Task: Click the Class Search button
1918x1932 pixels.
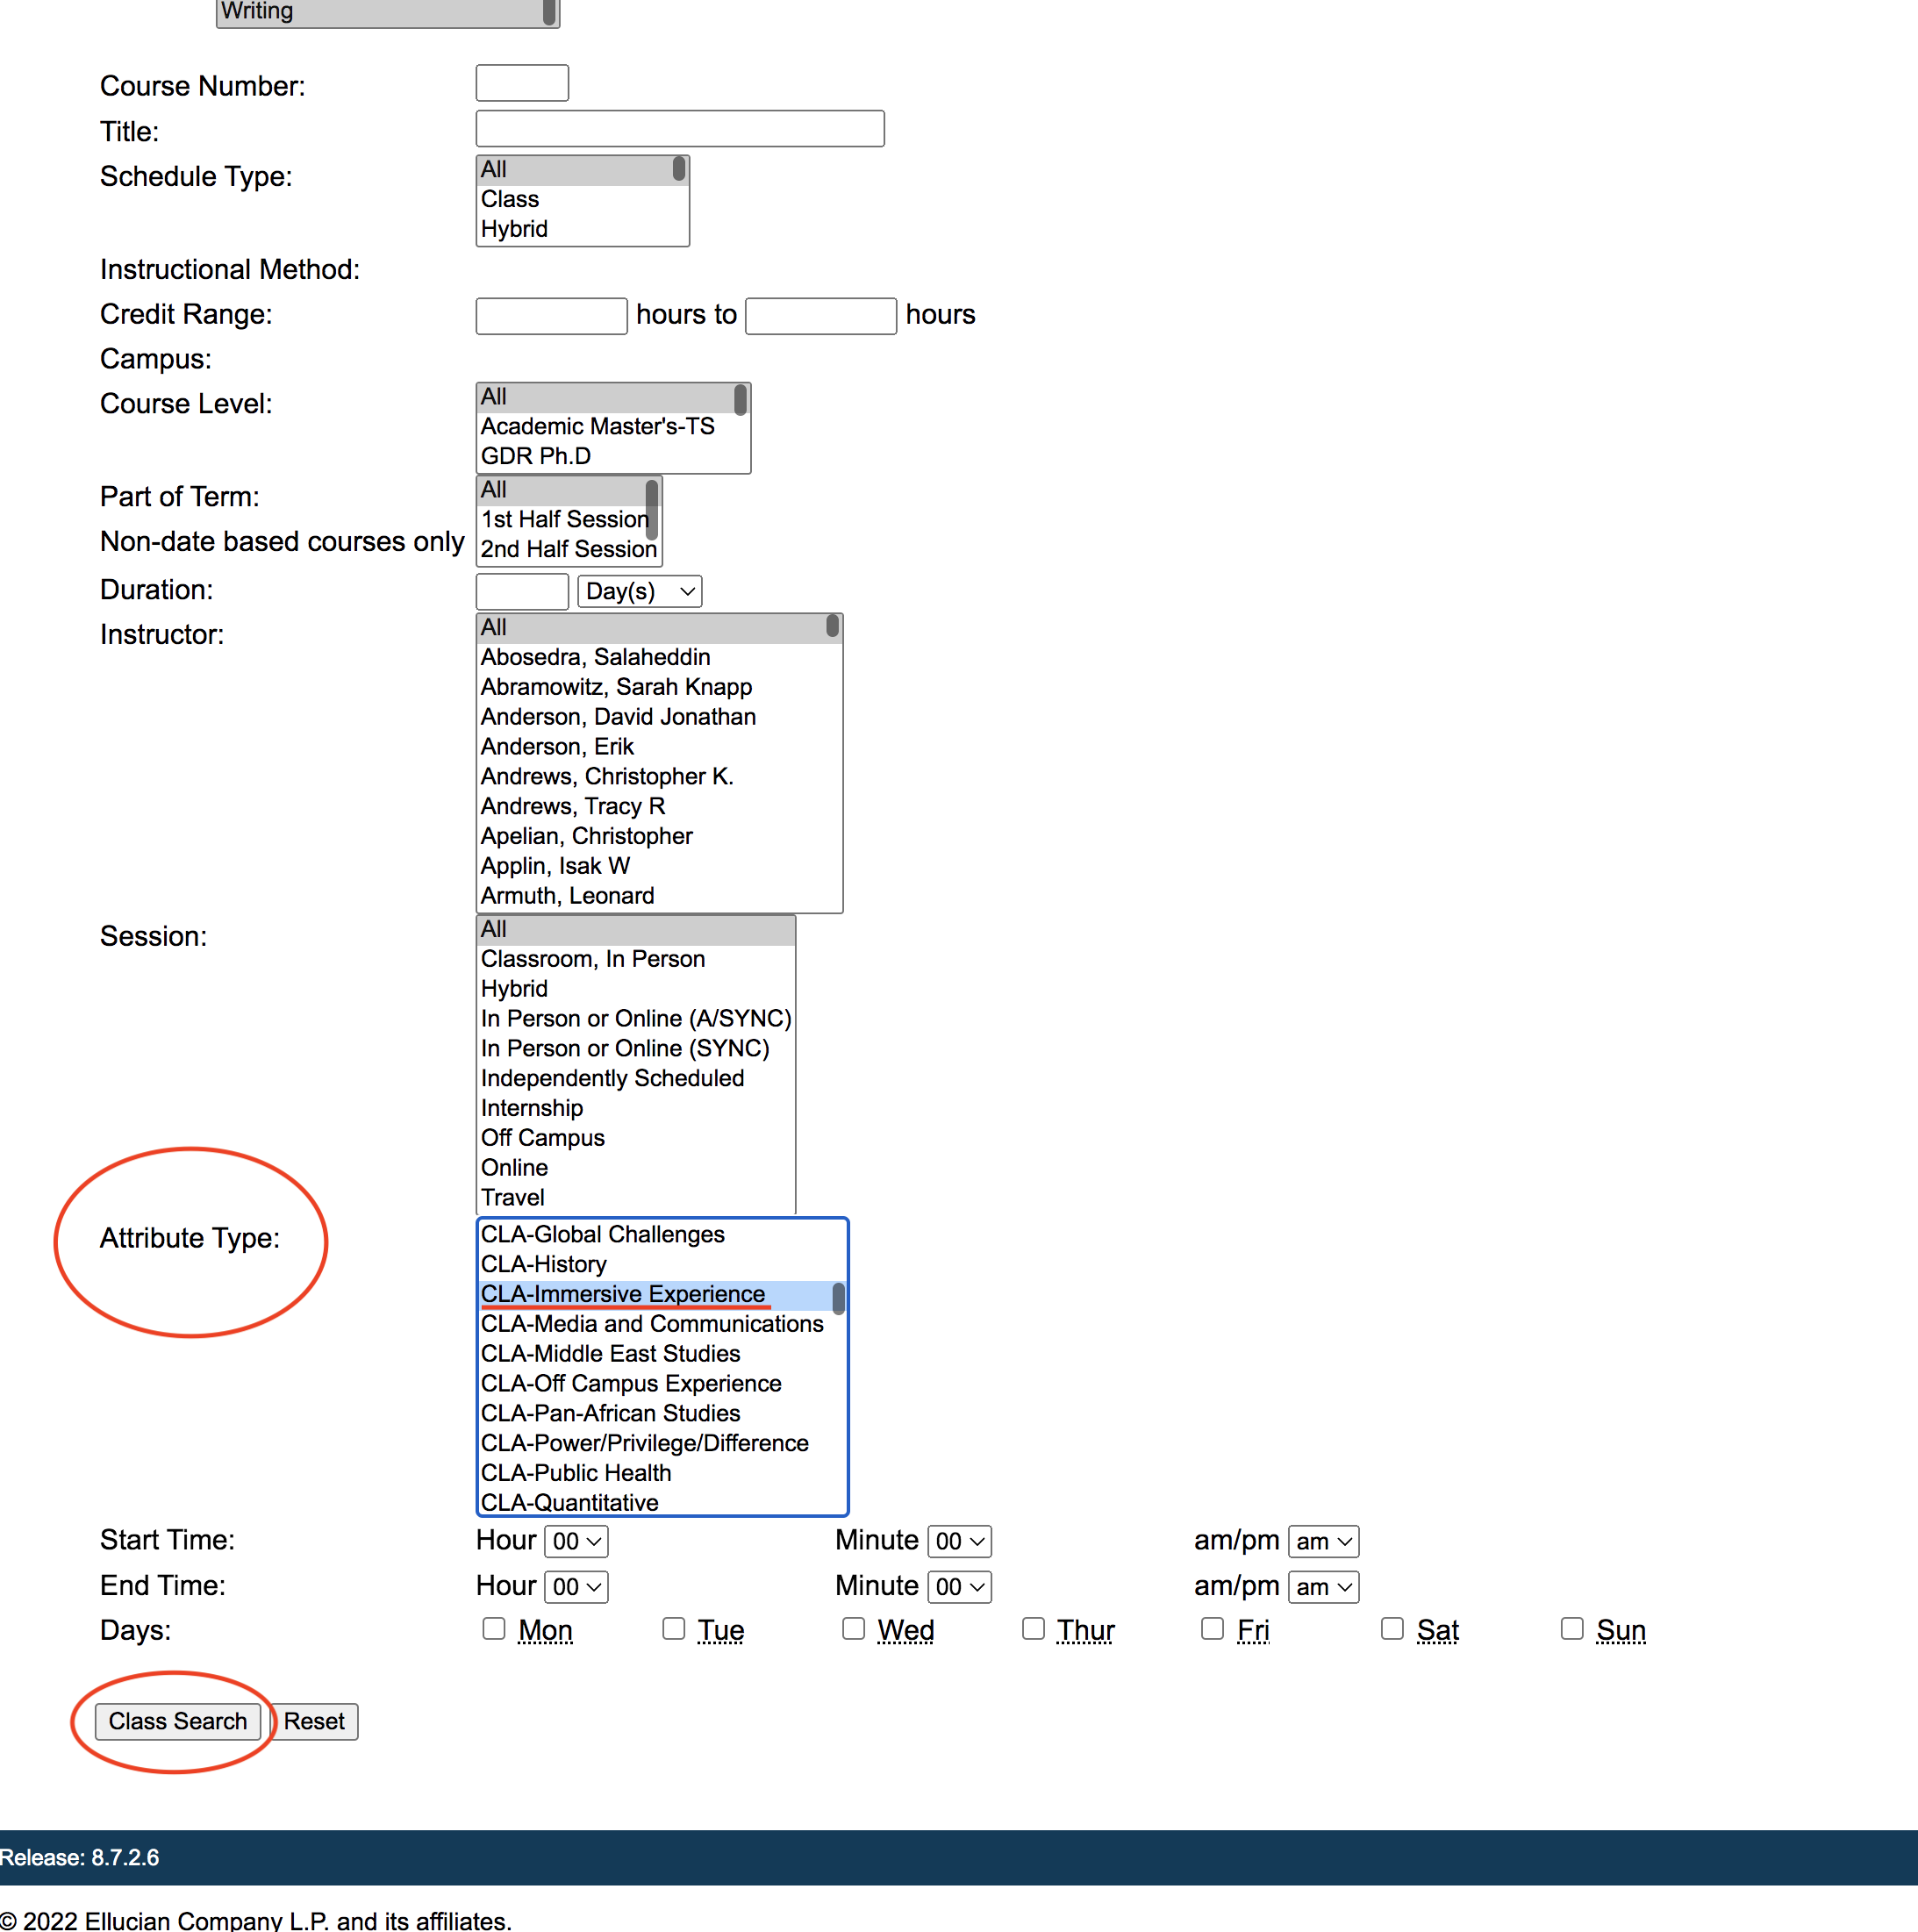Action: click(x=178, y=1721)
